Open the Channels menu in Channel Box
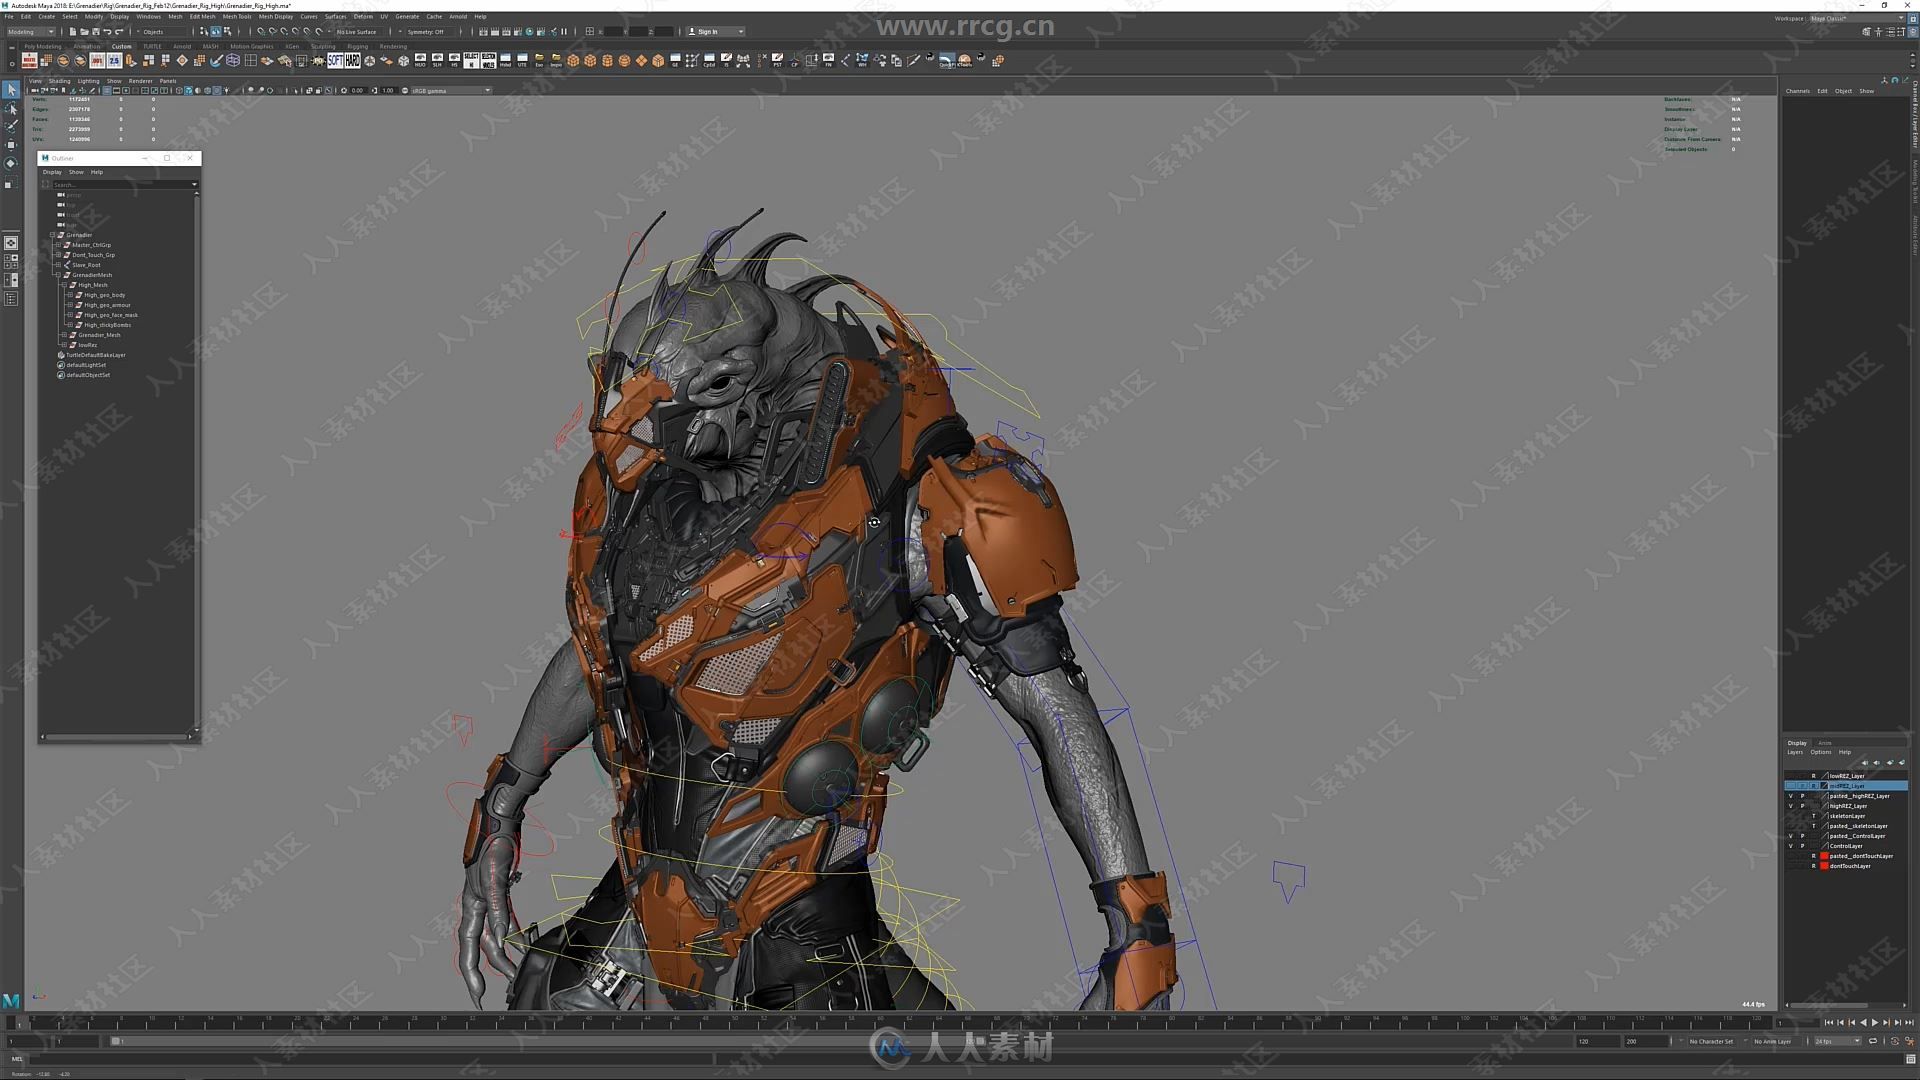 tap(1797, 91)
